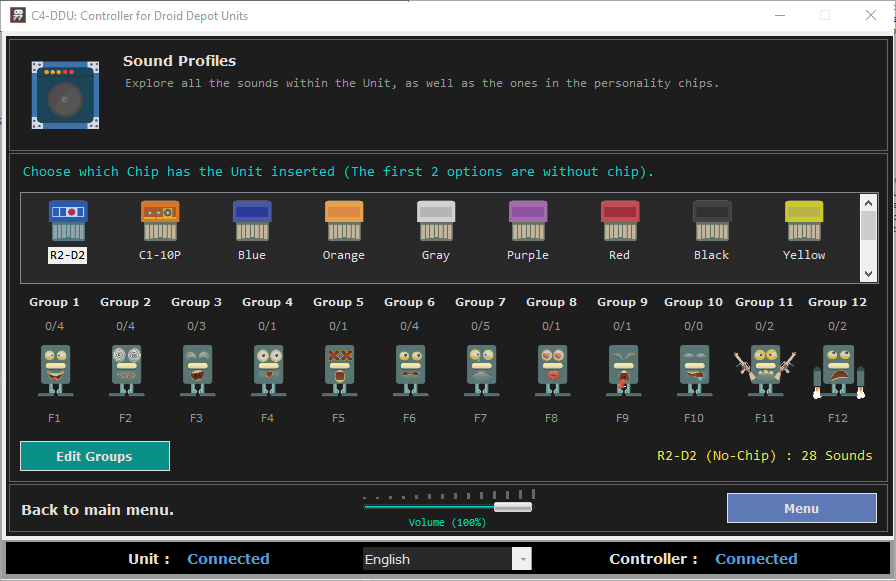Choose the Orange personality chip
The image size is (896, 581).
tap(344, 220)
